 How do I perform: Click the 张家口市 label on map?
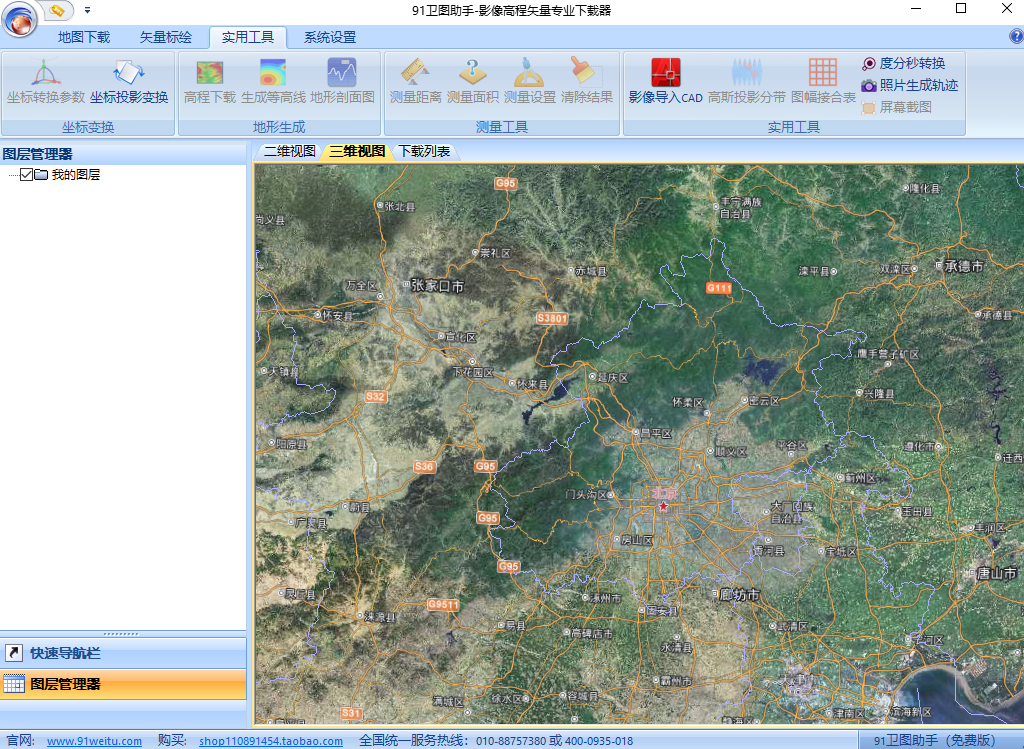[437, 286]
